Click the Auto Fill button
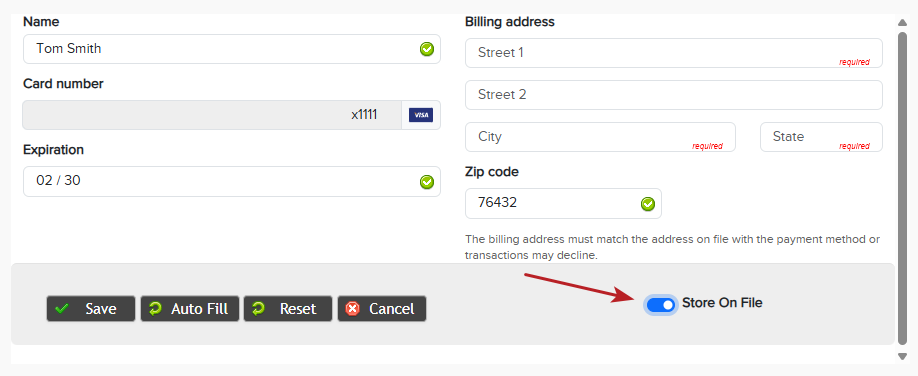This screenshot has height=376, width=918. click(x=190, y=309)
